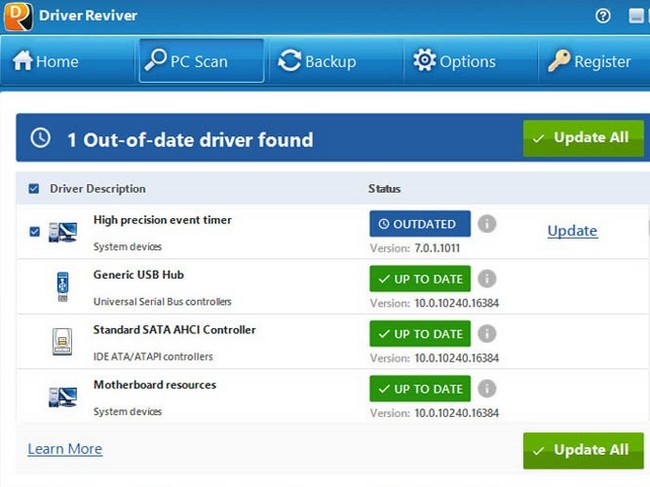Open info icon for Motherboard resources
Screen dimensions: 650x487
pos(487,389)
